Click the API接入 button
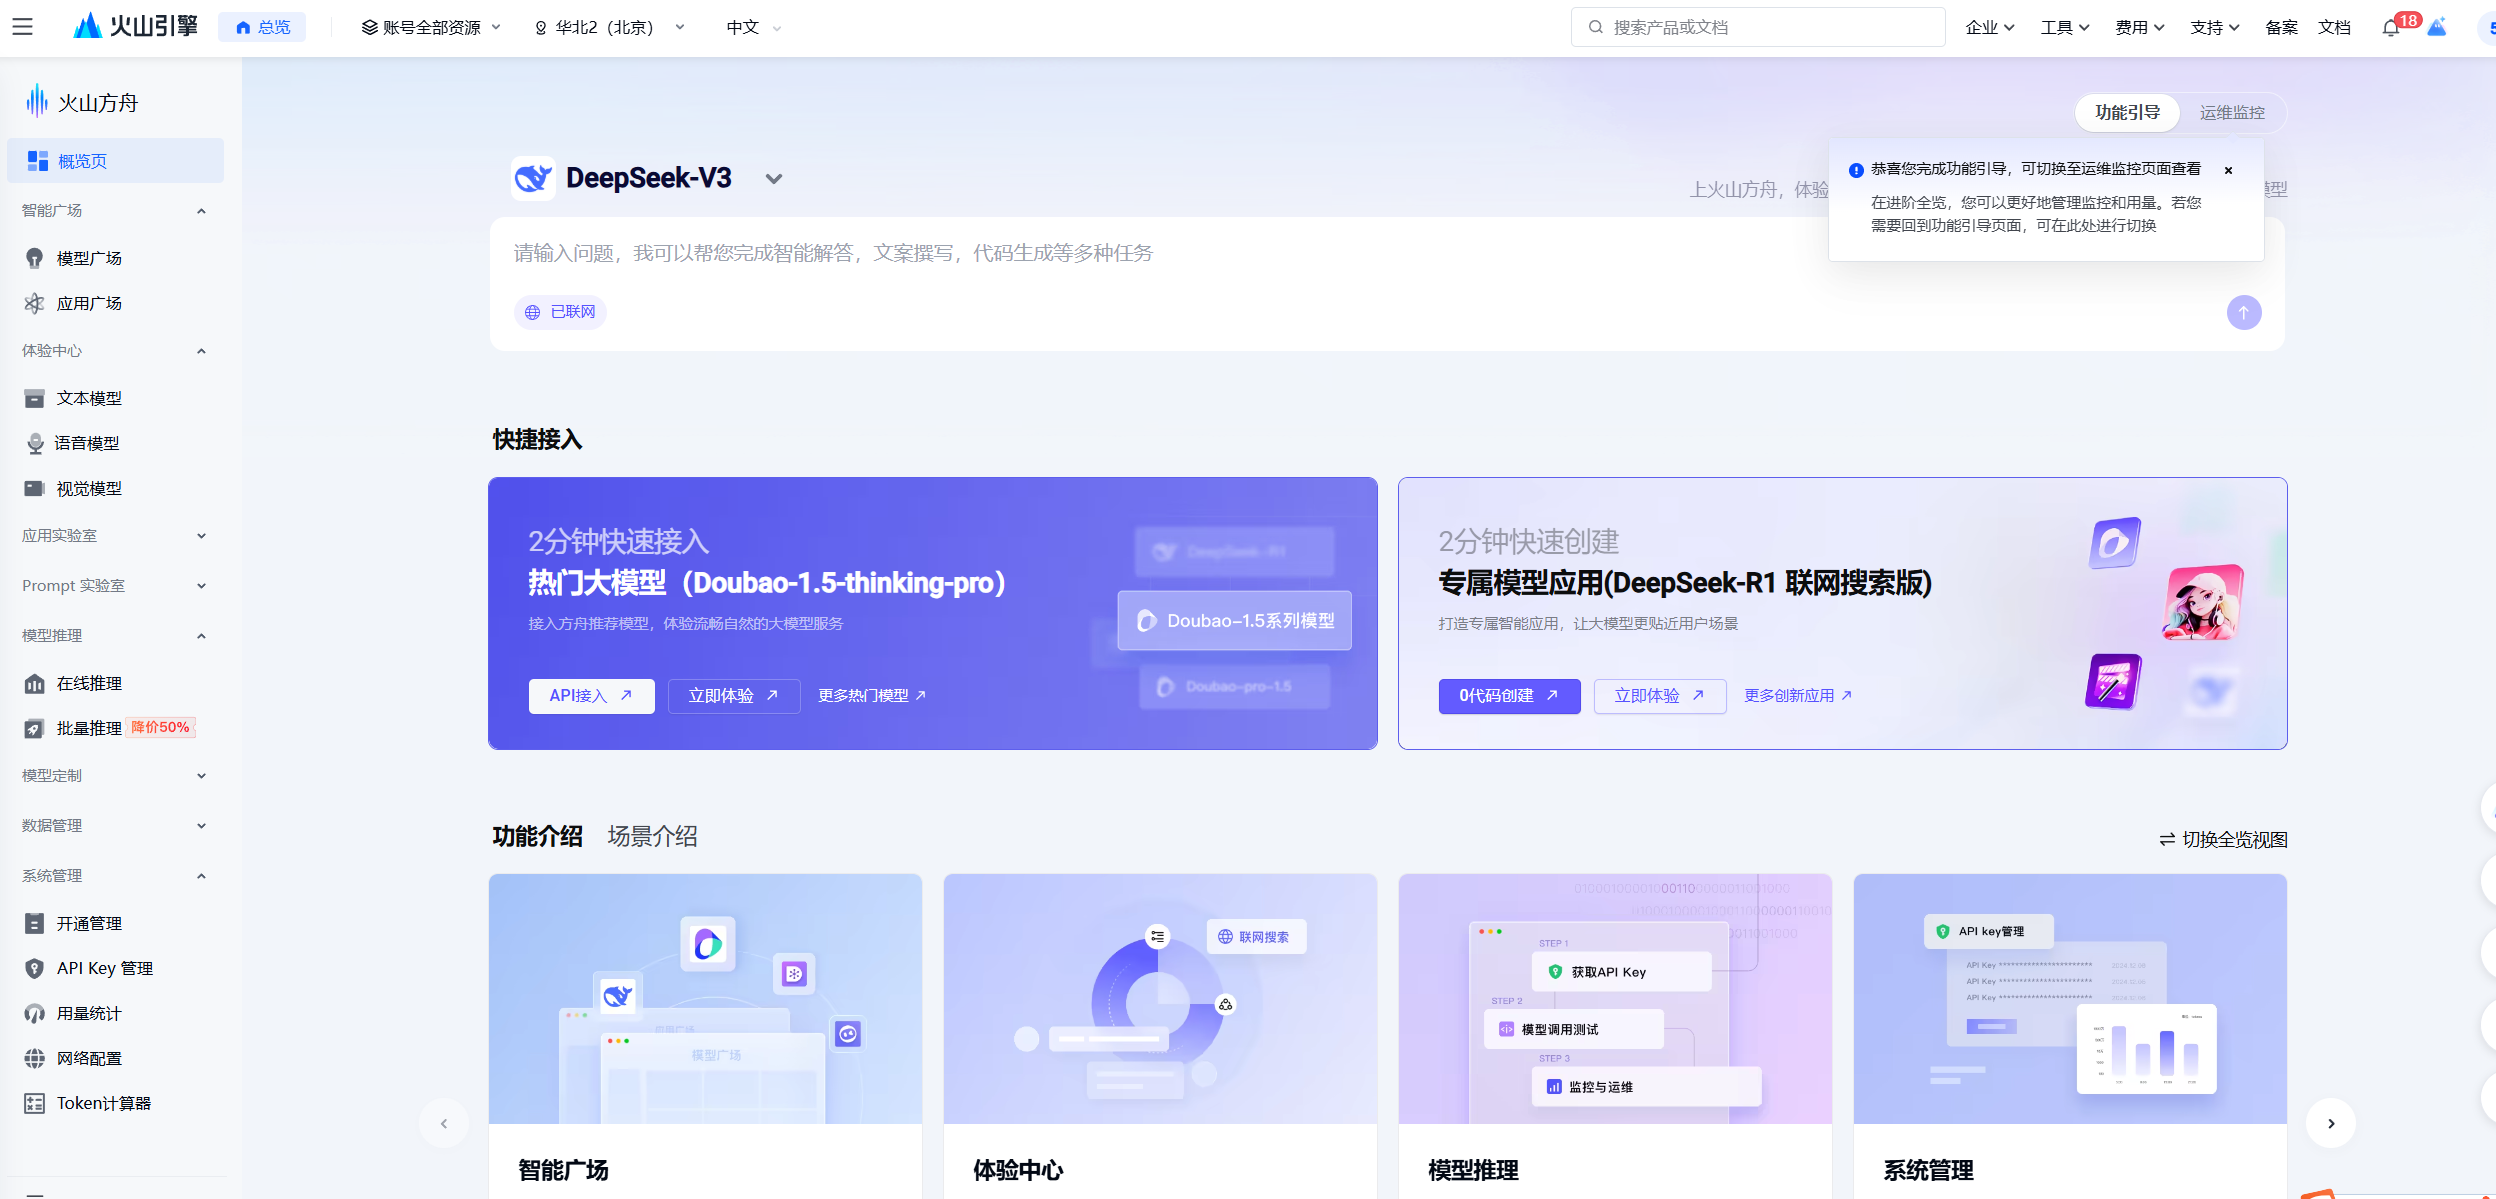Viewport: 2496px width, 1199px height. [x=591, y=696]
